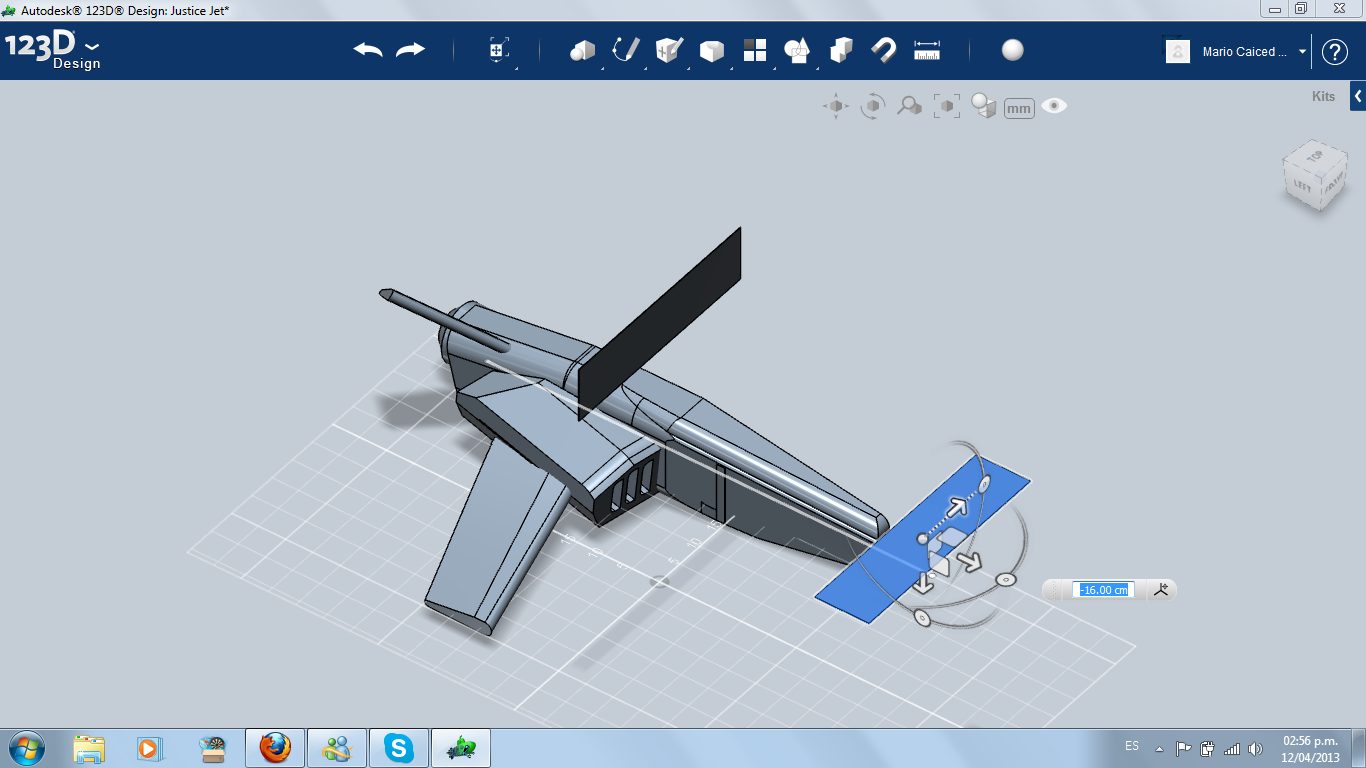
Task: Click the forward move arrow on the manipulator
Action: coord(957,509)
